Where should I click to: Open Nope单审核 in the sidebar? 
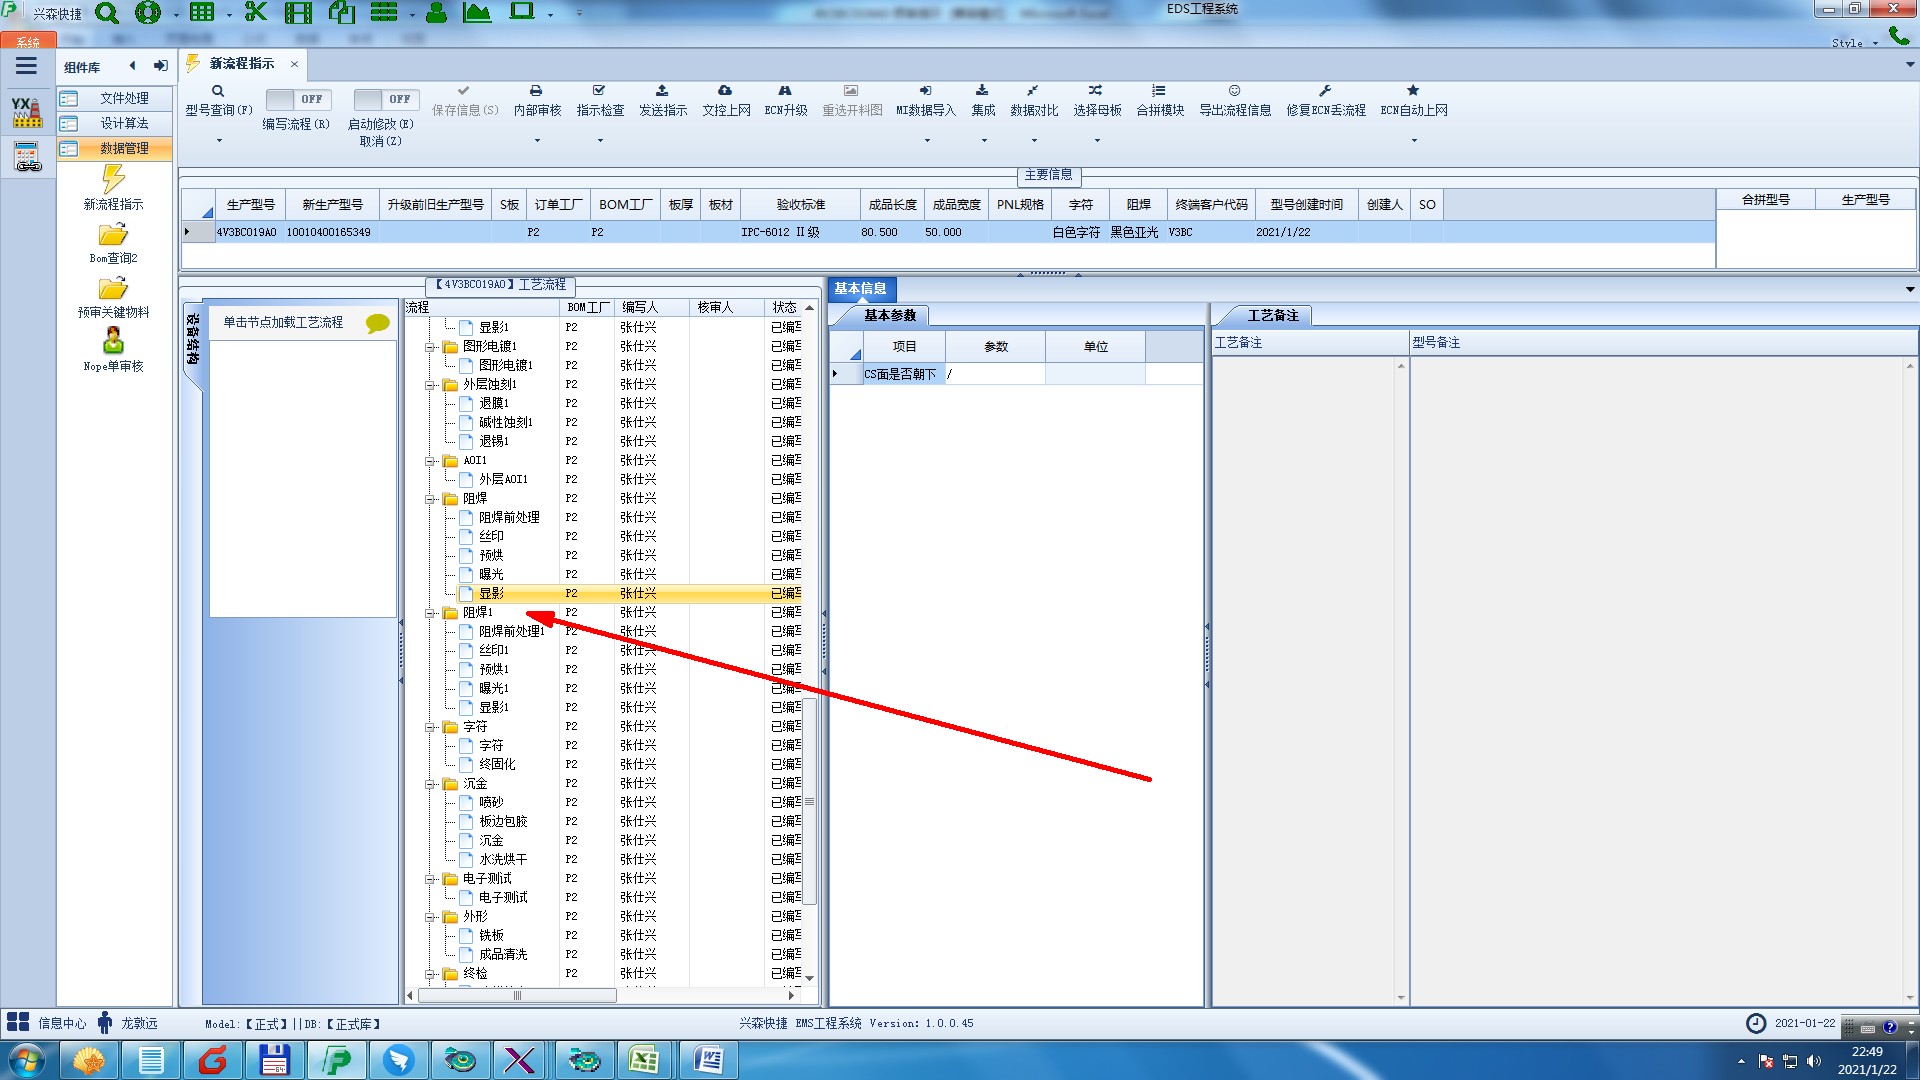point(113,342)
